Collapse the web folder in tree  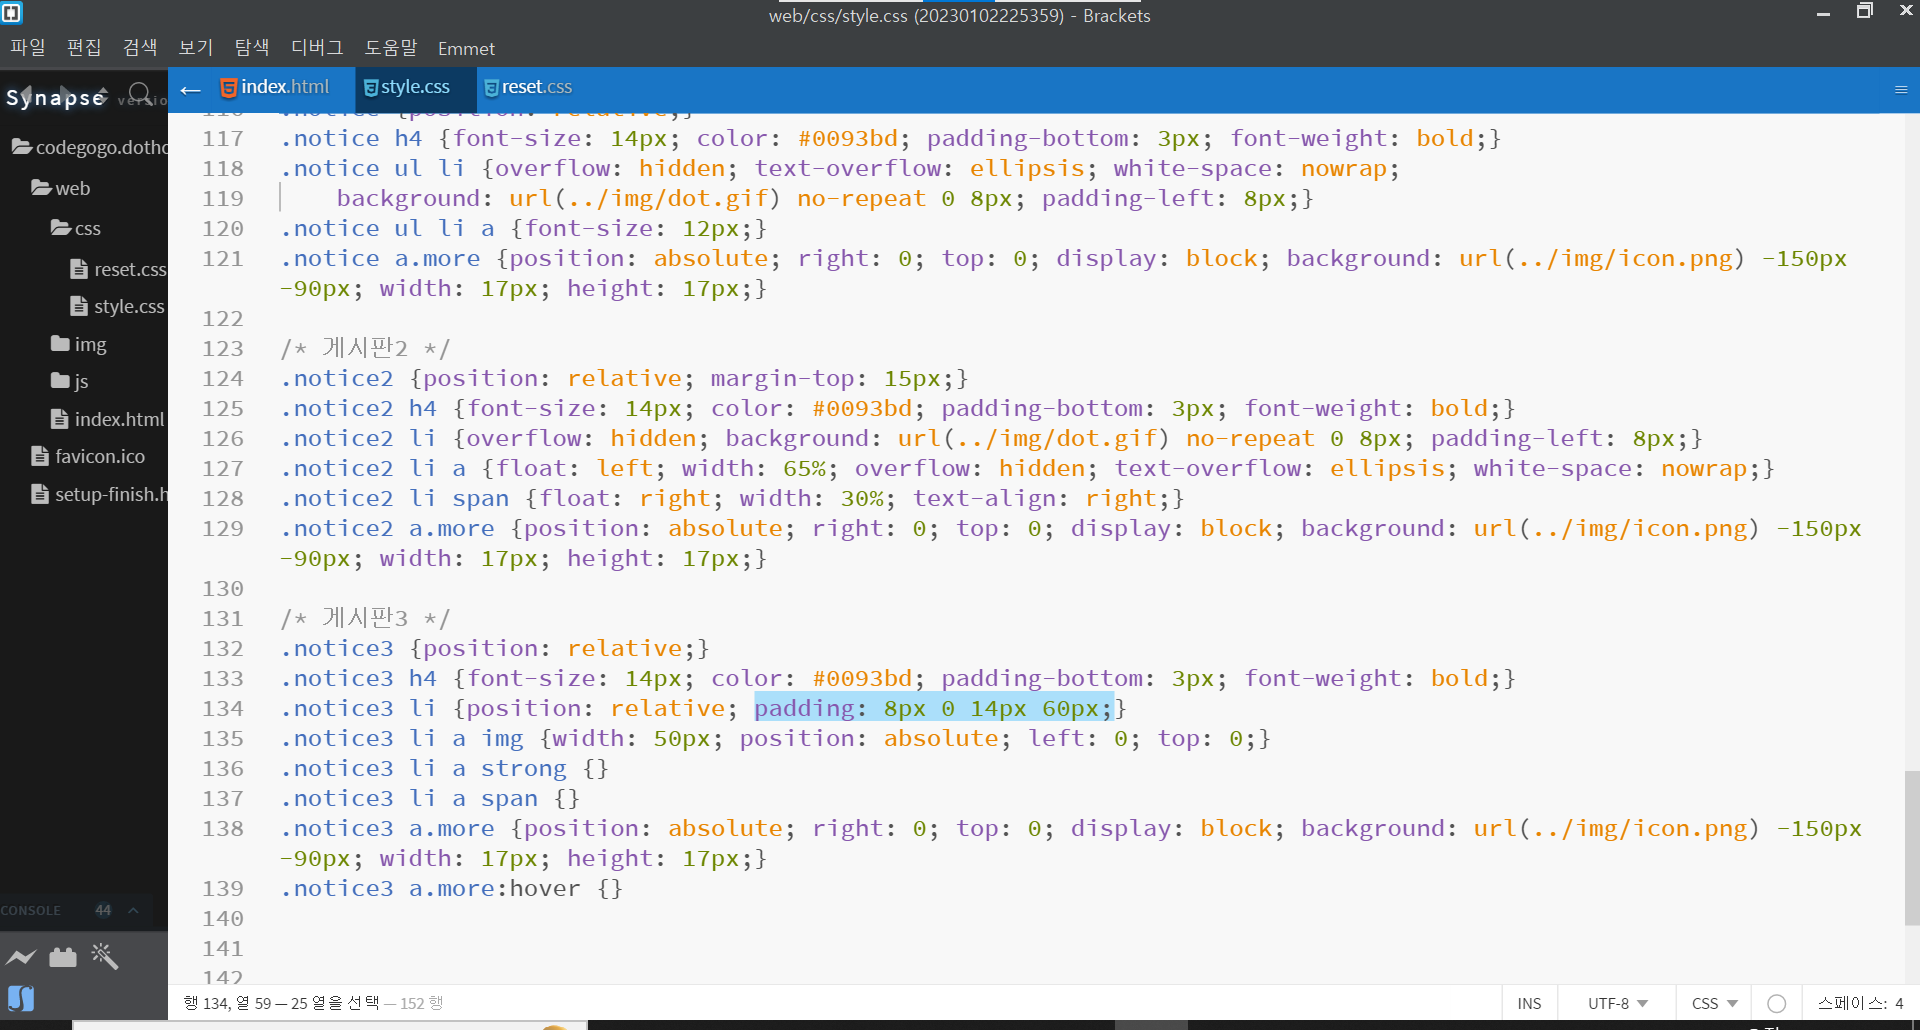(x=60, y=188)
